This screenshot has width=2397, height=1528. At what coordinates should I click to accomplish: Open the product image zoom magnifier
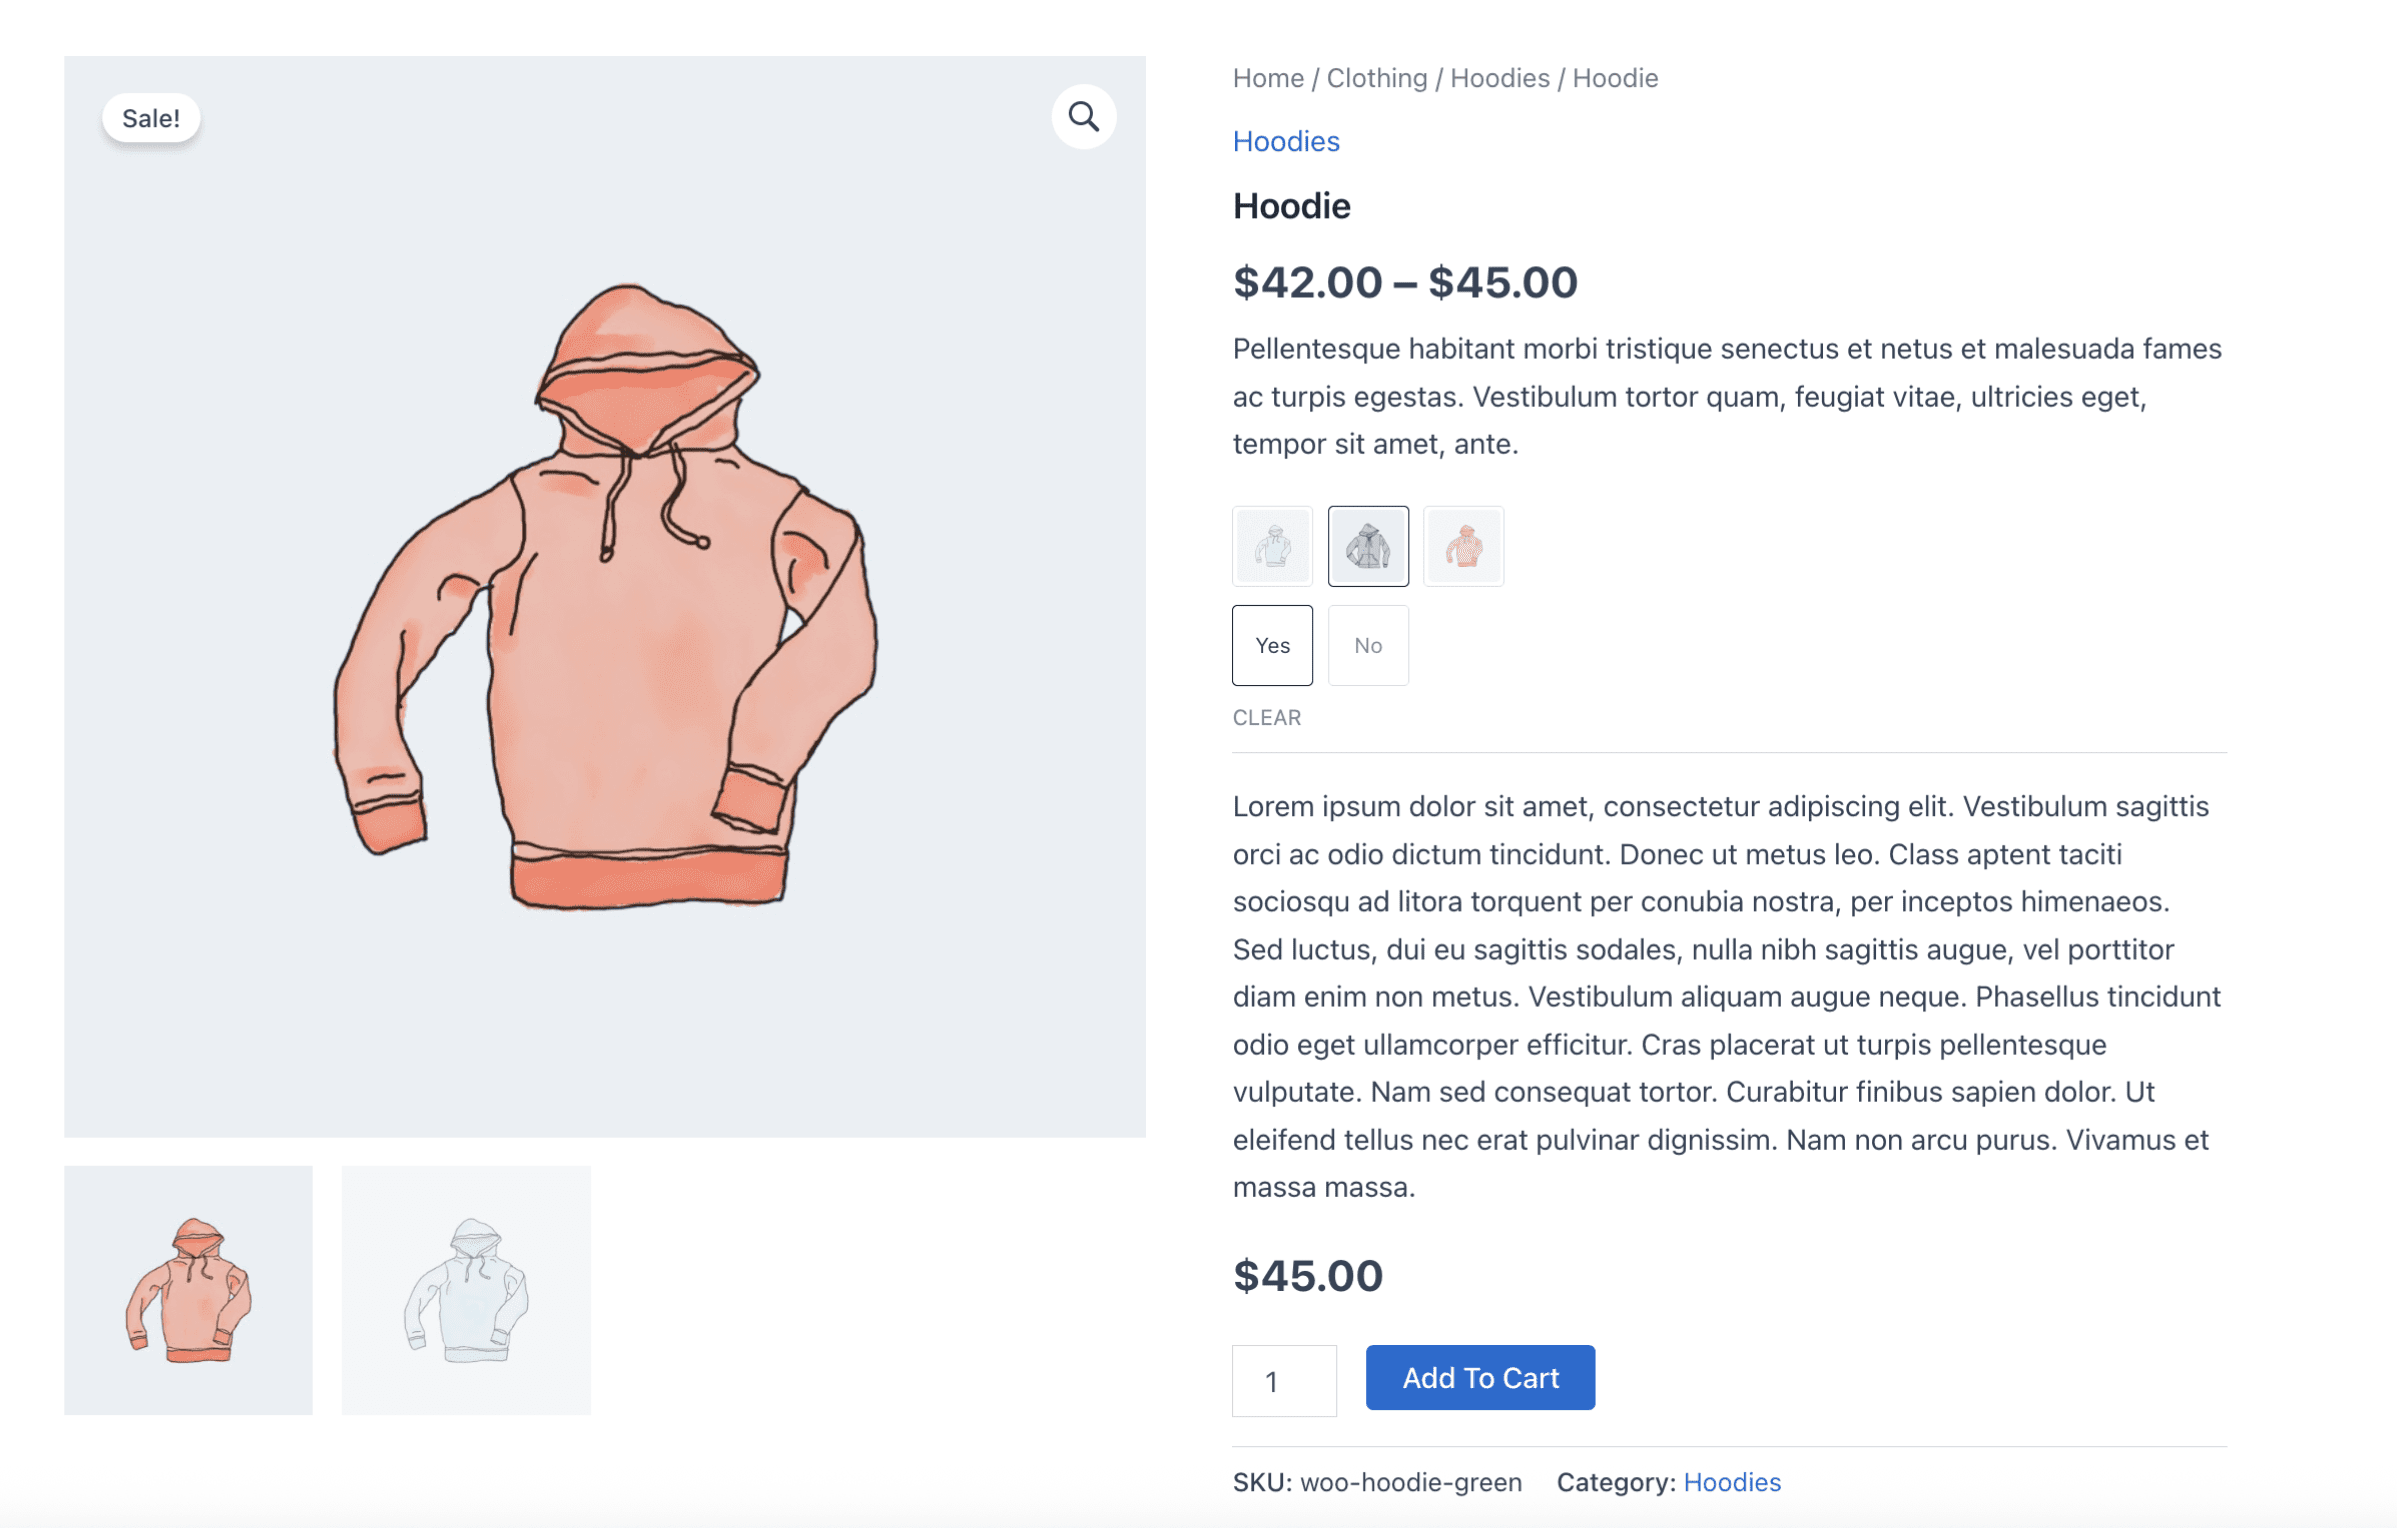1084,117
